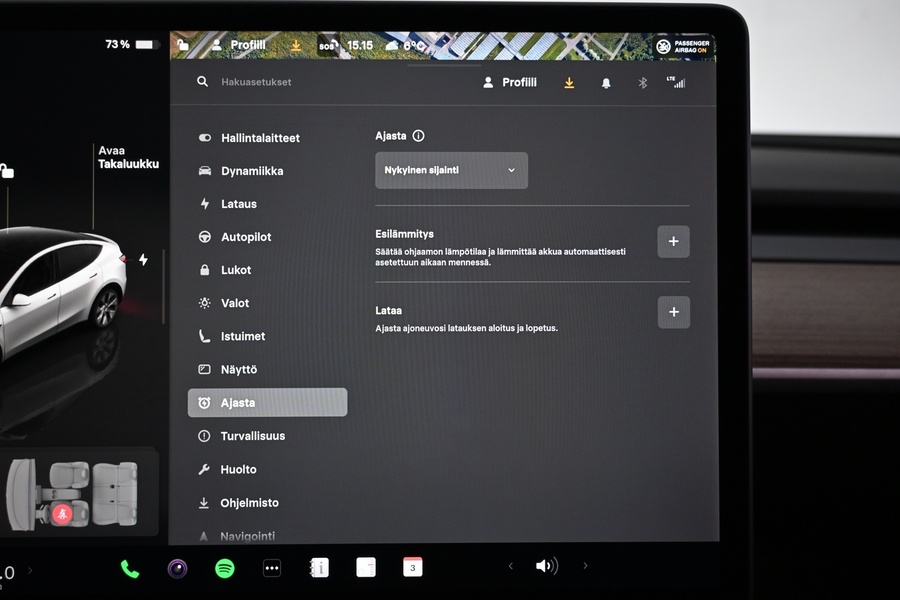Add a new Lataa charging schedule

[x=673, y=312]
